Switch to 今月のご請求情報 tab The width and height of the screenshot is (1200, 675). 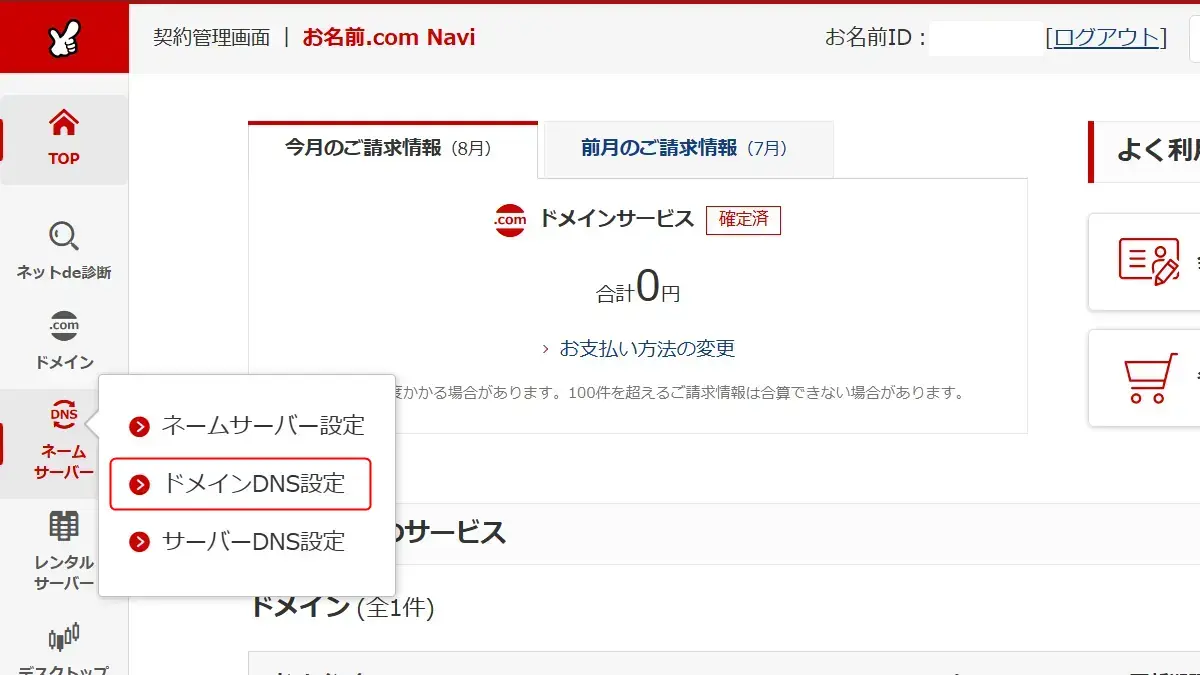(393, 149)
